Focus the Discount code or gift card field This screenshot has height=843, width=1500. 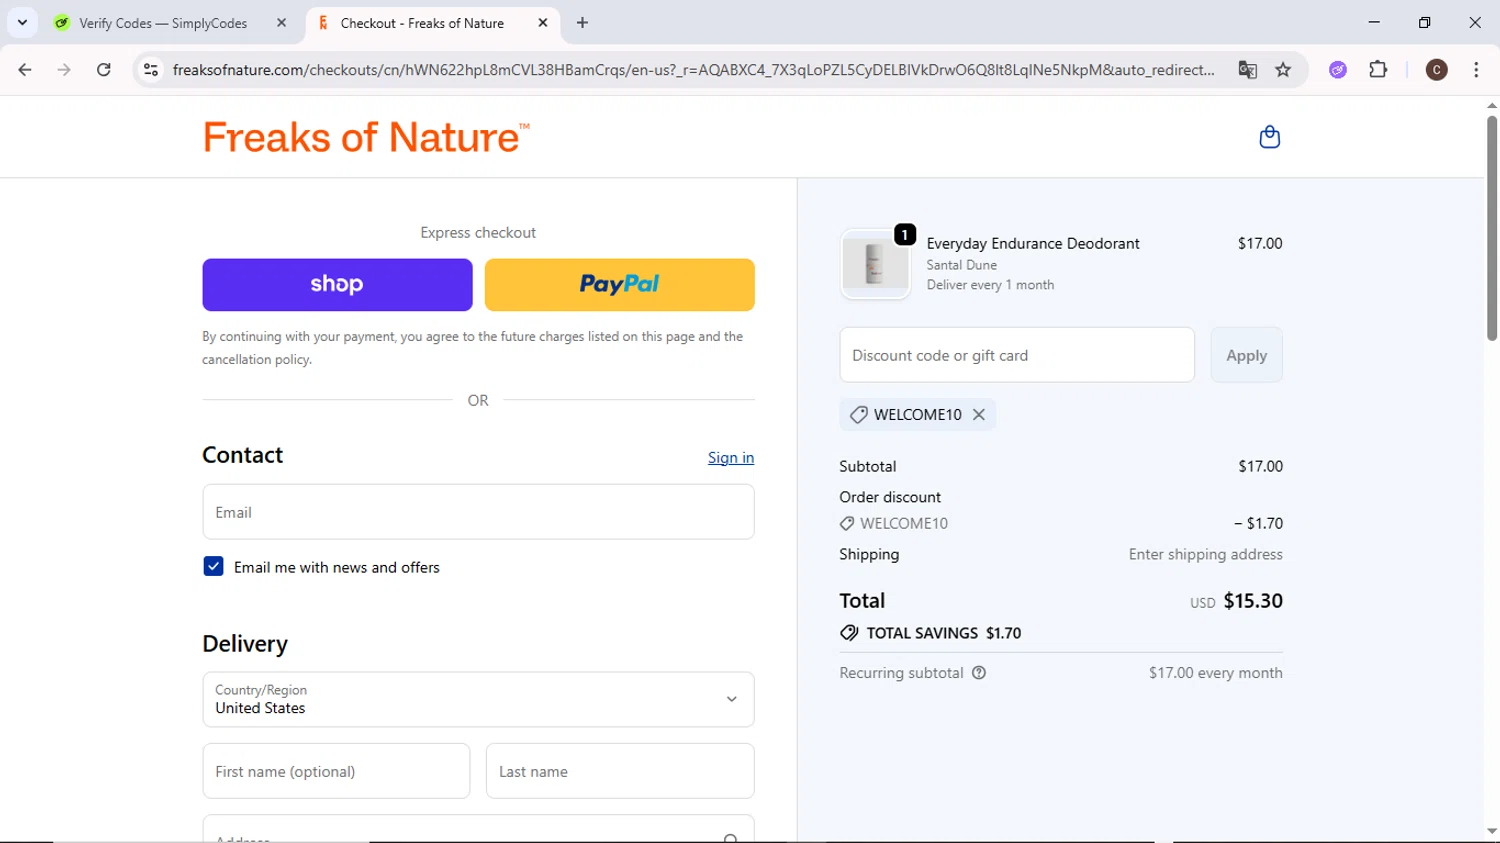click(x=1017, y=355)
